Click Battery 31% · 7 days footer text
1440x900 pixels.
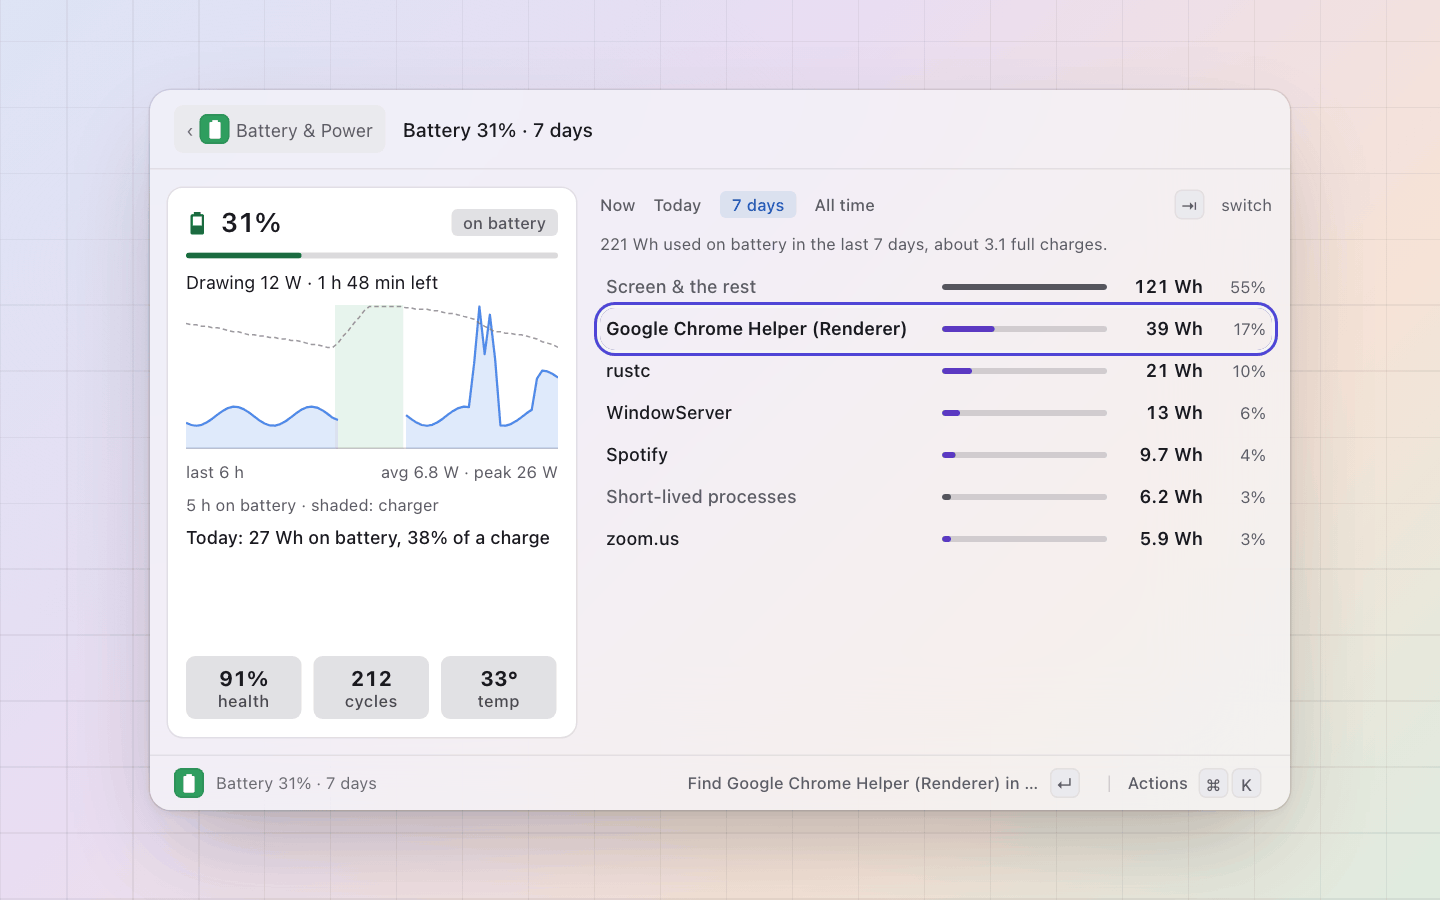296,783
